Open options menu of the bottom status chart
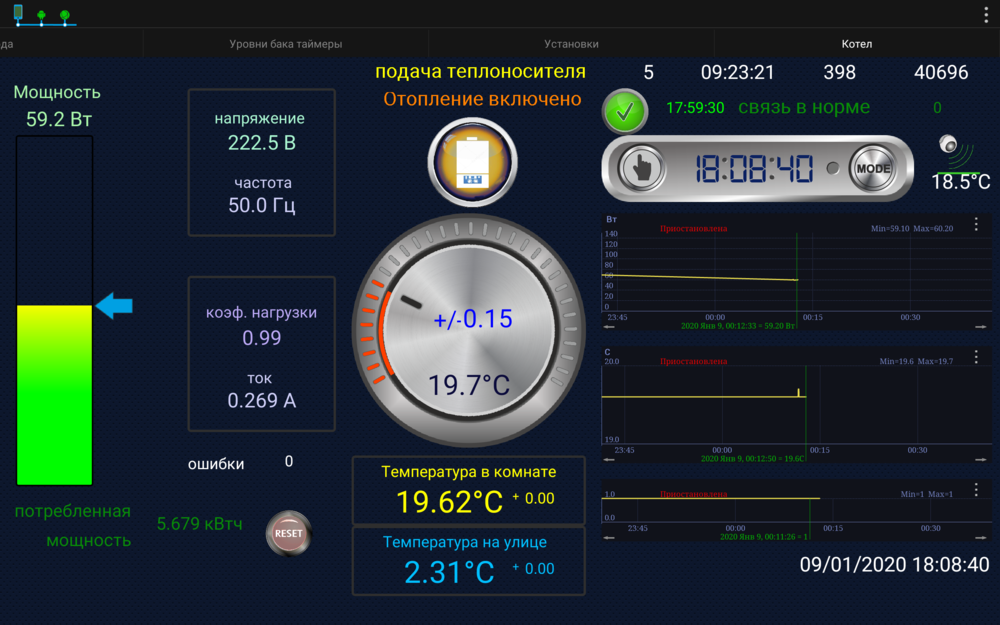This screenshot has width=1000, height=625. (976, 489)
